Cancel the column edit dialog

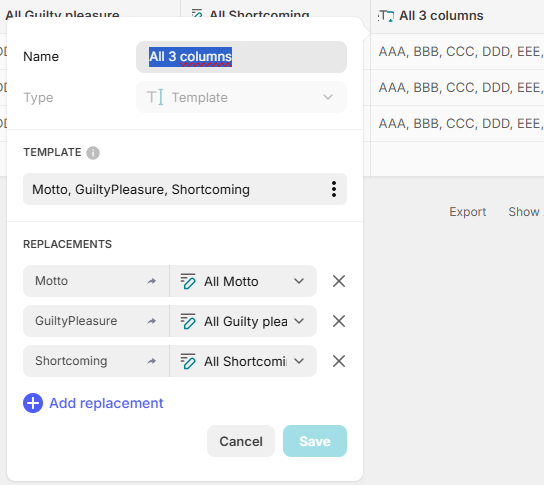(x=241, y=441)
